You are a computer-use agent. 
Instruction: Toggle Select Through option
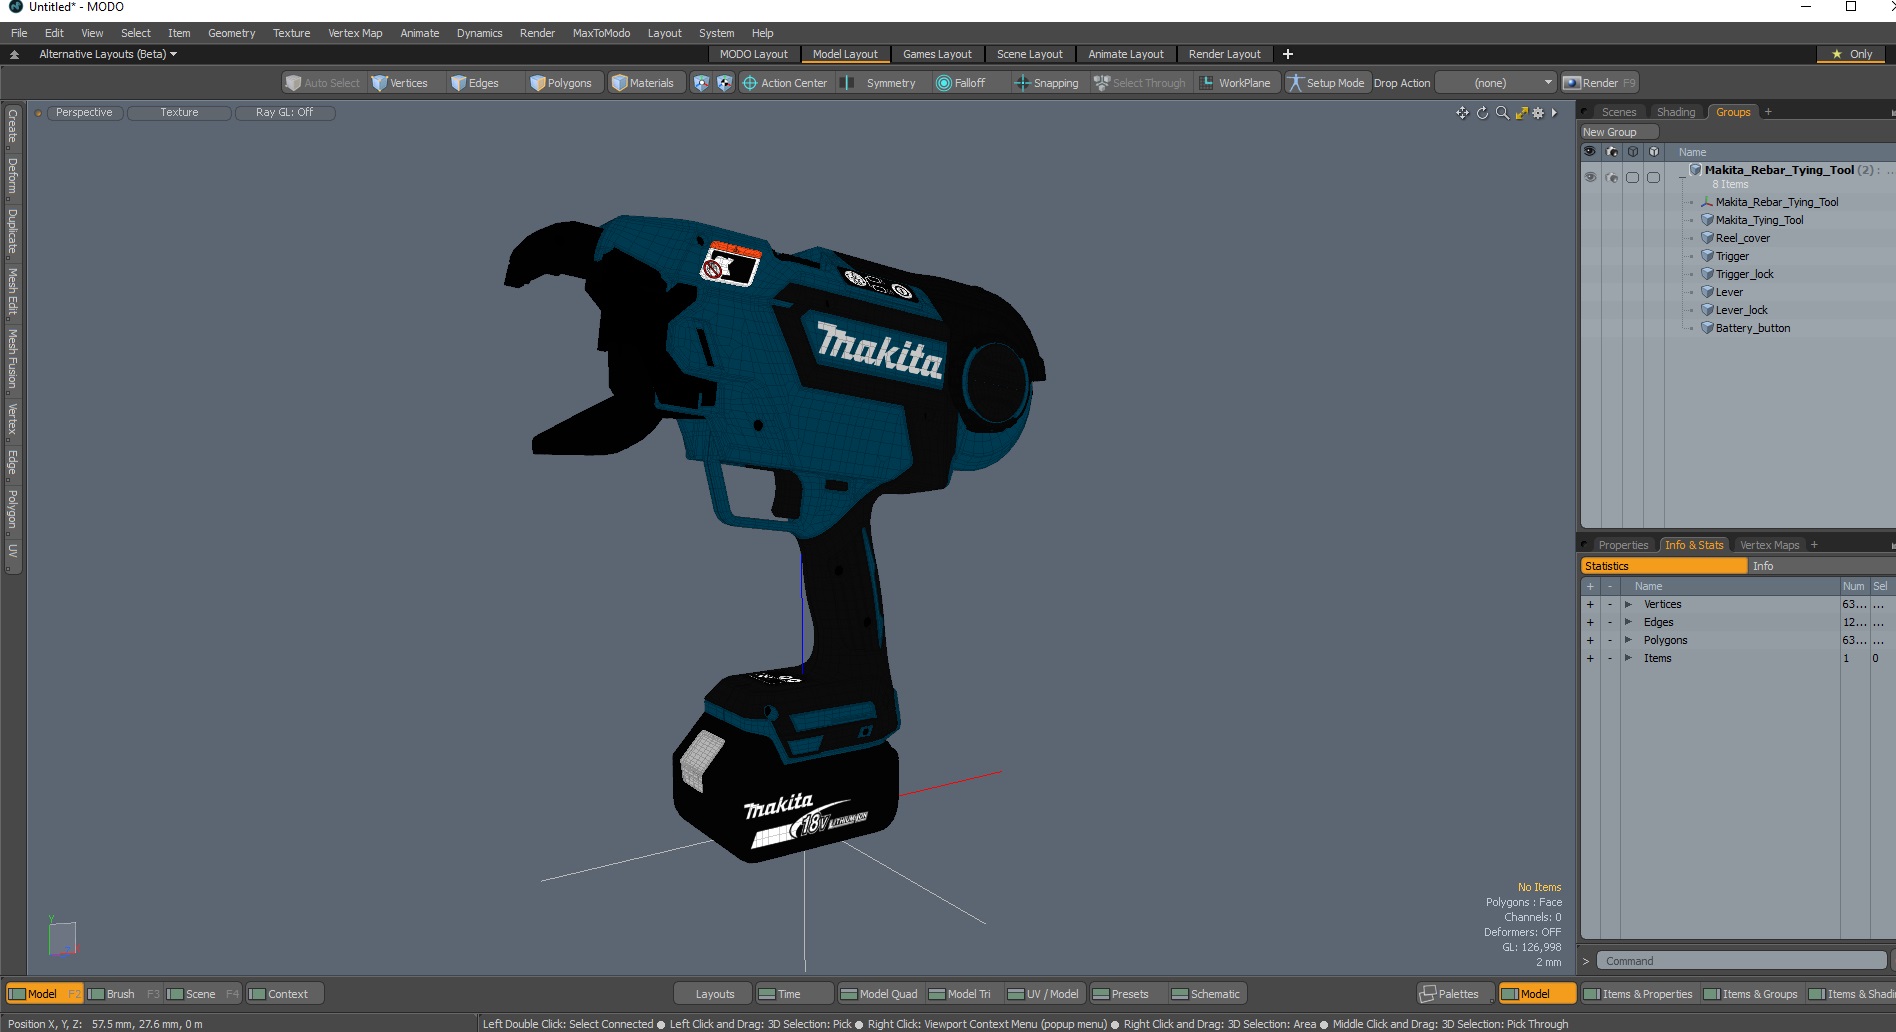point(1139,83)
